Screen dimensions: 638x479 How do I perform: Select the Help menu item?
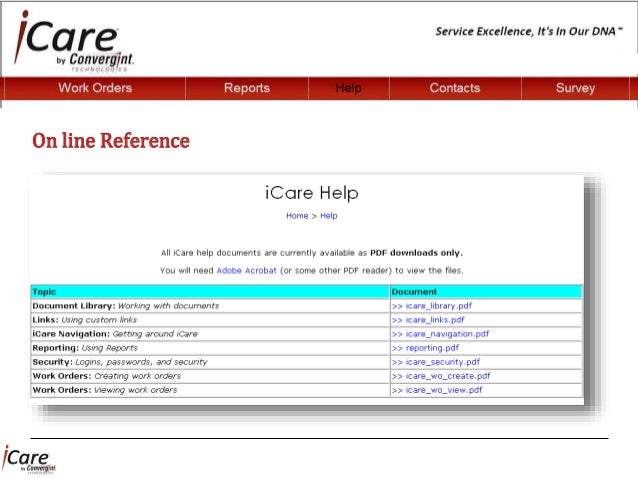349,88
